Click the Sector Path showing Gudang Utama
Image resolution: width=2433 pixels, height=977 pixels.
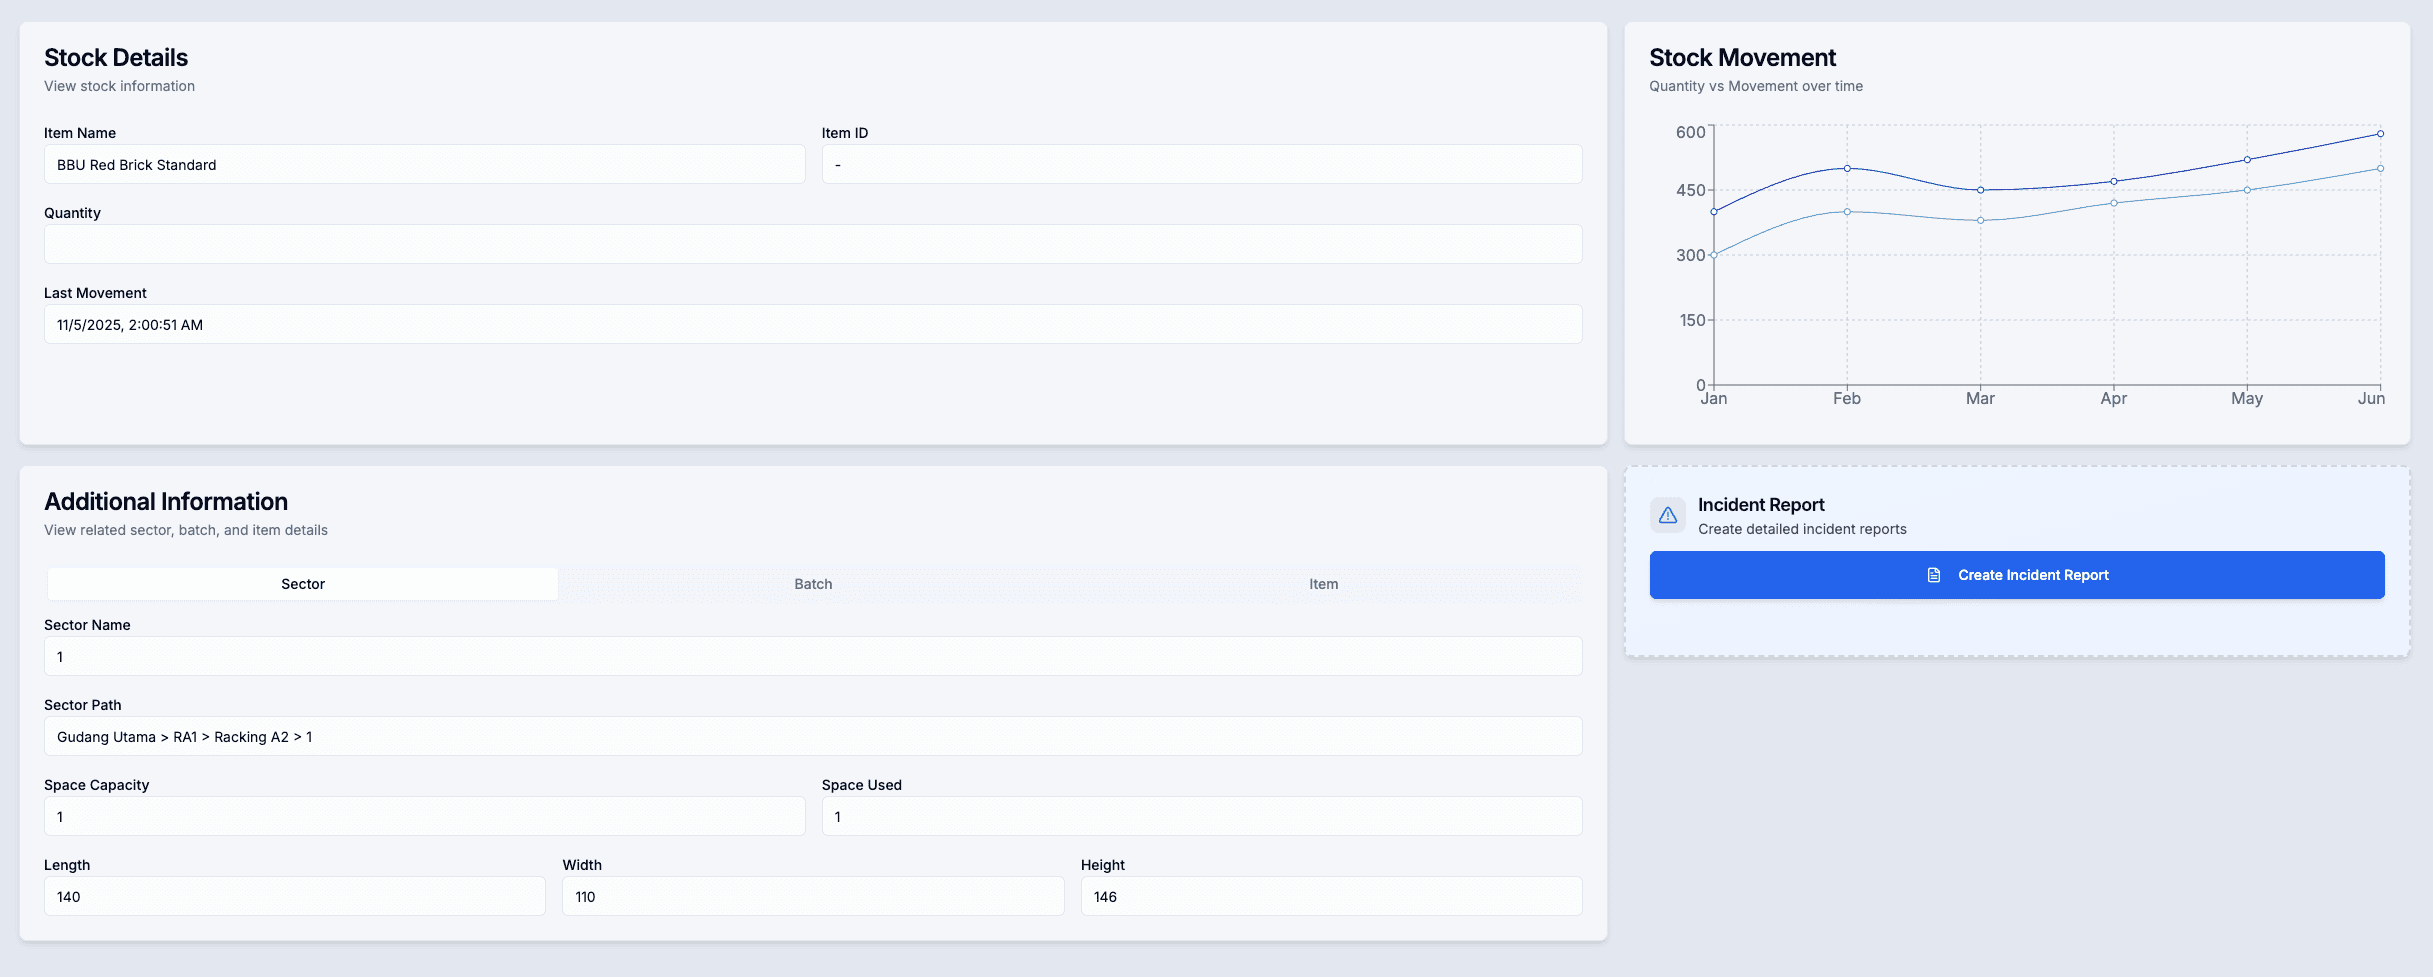(812, 736)
